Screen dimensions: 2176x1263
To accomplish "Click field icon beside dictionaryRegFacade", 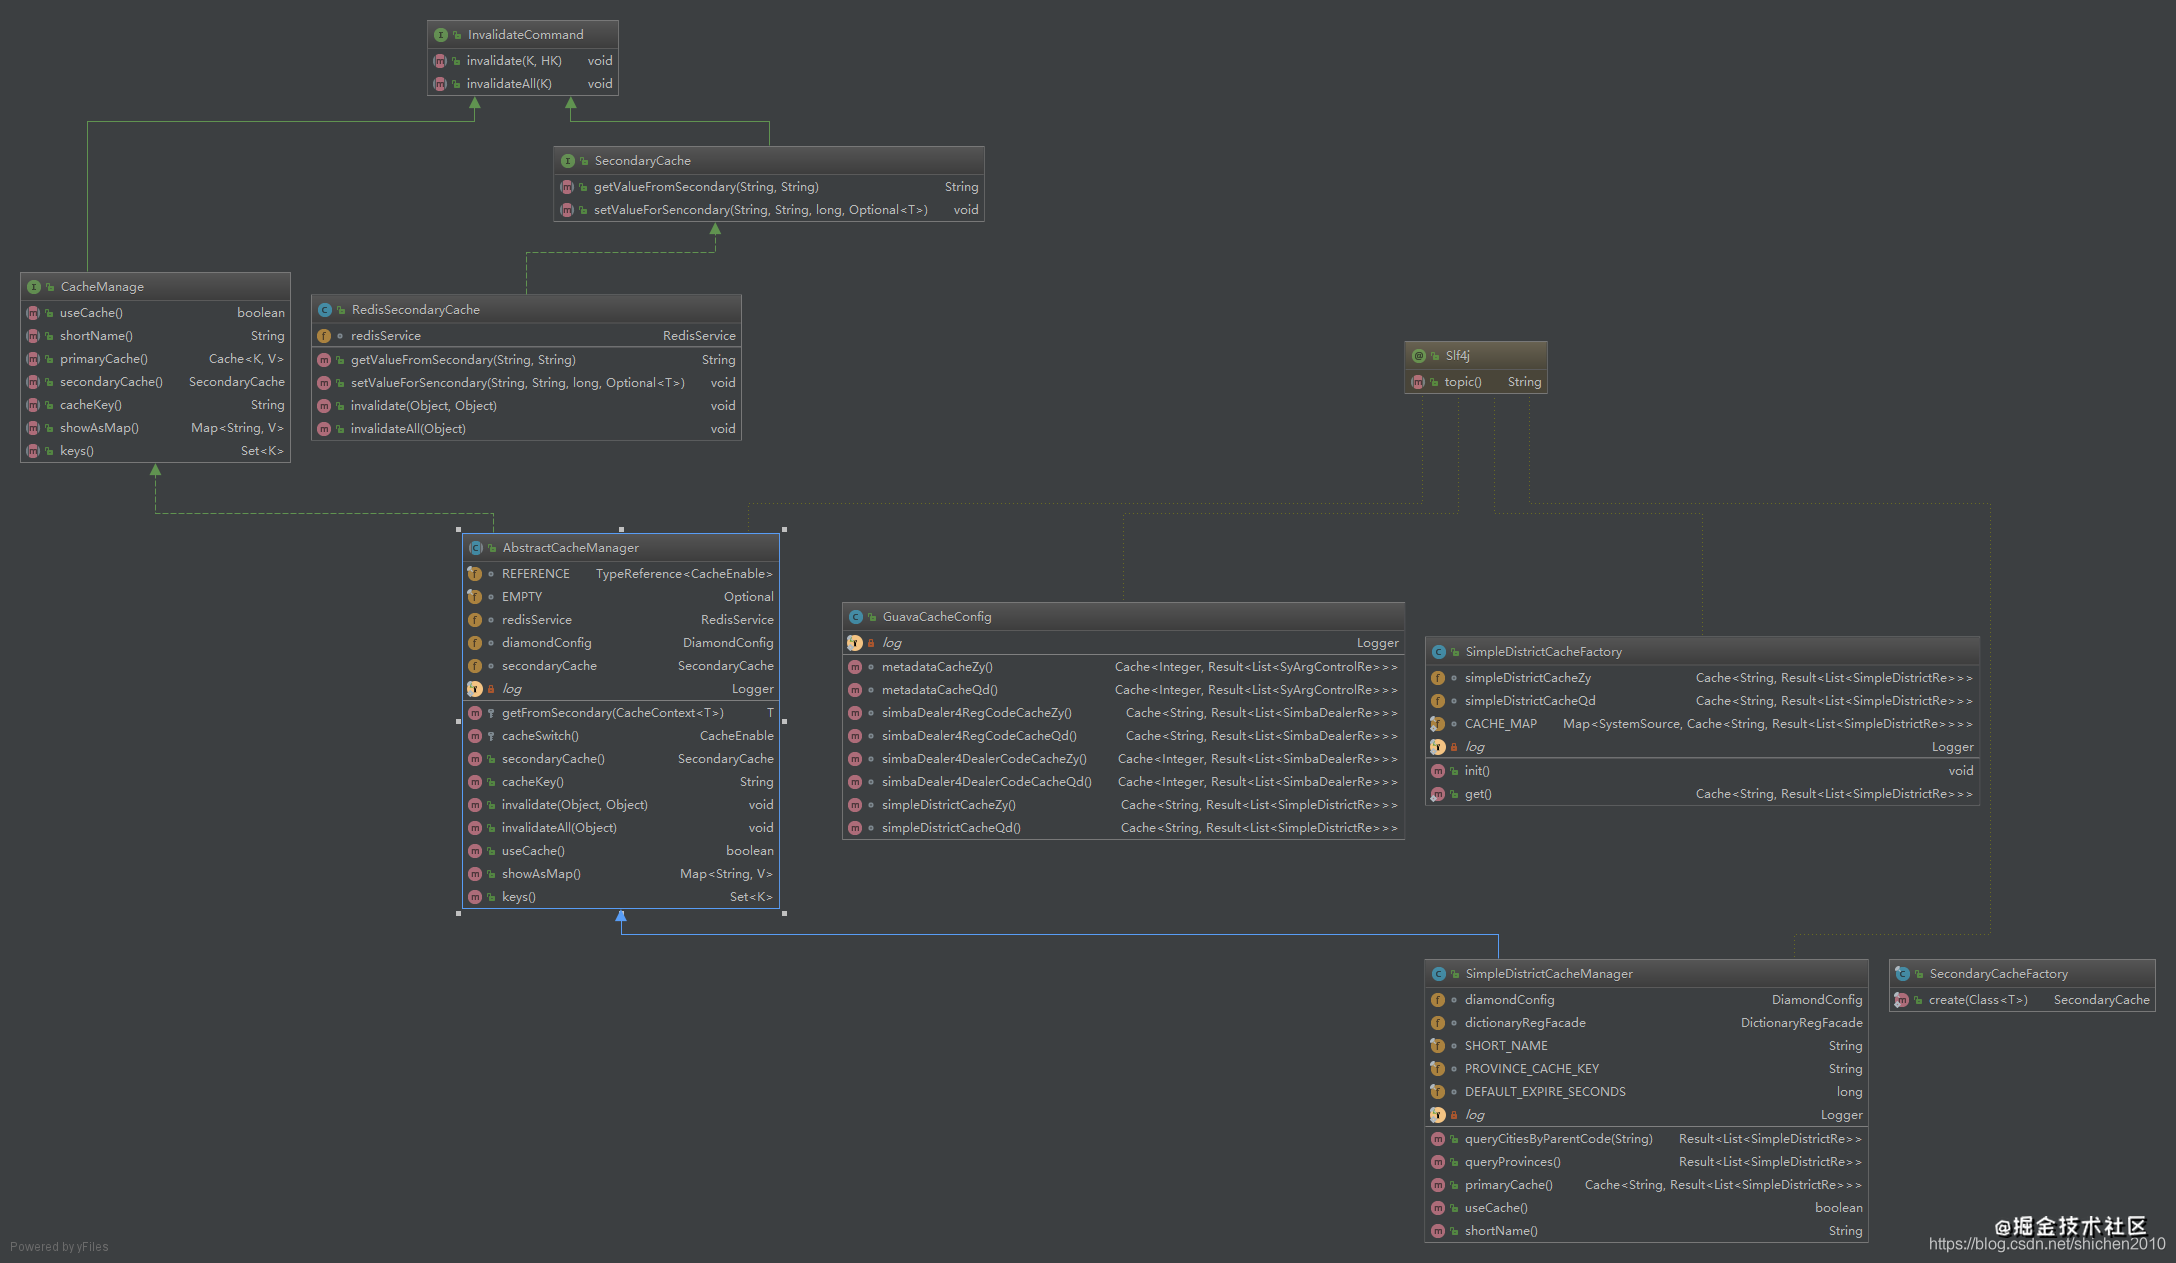I will [x=1438, y=1023].
